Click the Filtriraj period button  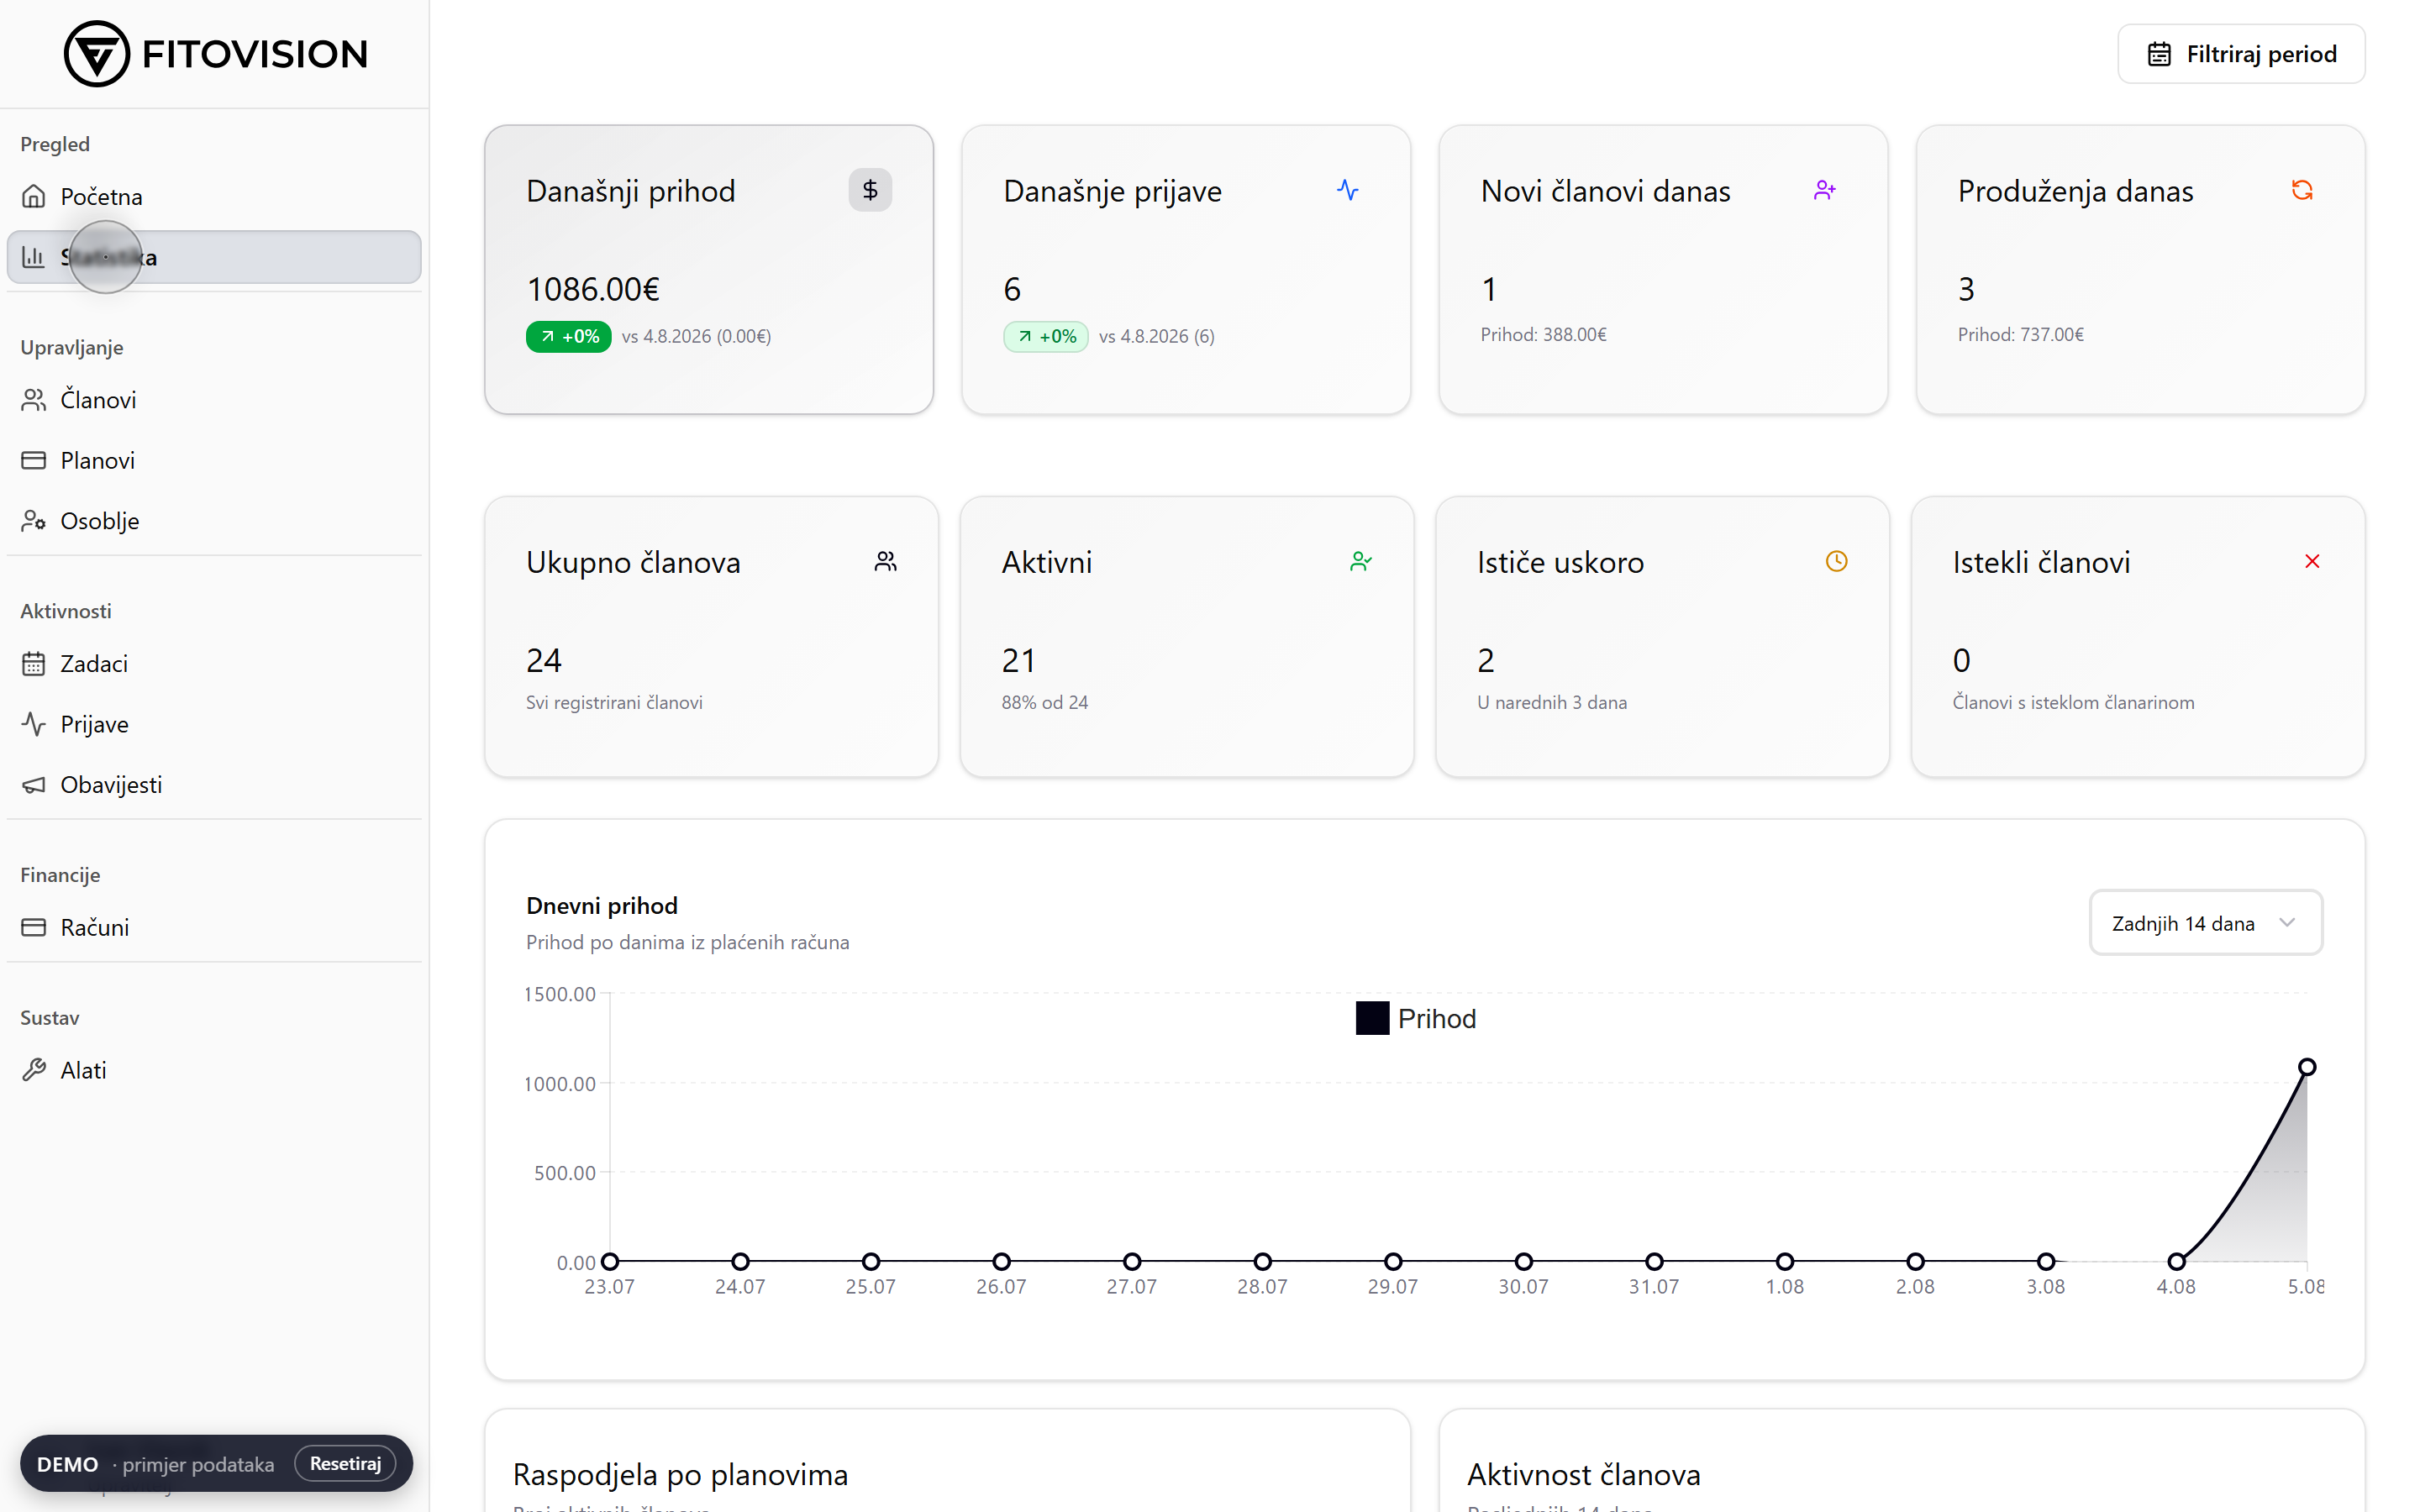pyautogui.click(x=2241, y=54)
